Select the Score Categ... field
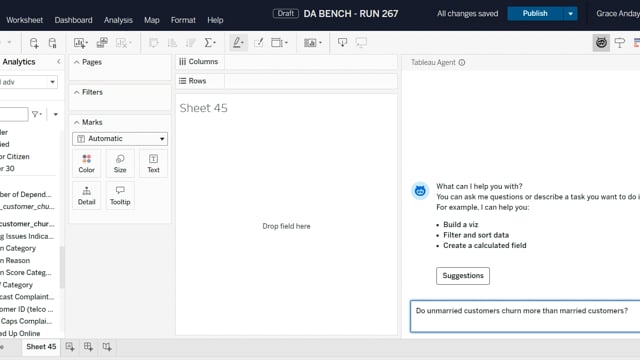 (x=26, y=272)
